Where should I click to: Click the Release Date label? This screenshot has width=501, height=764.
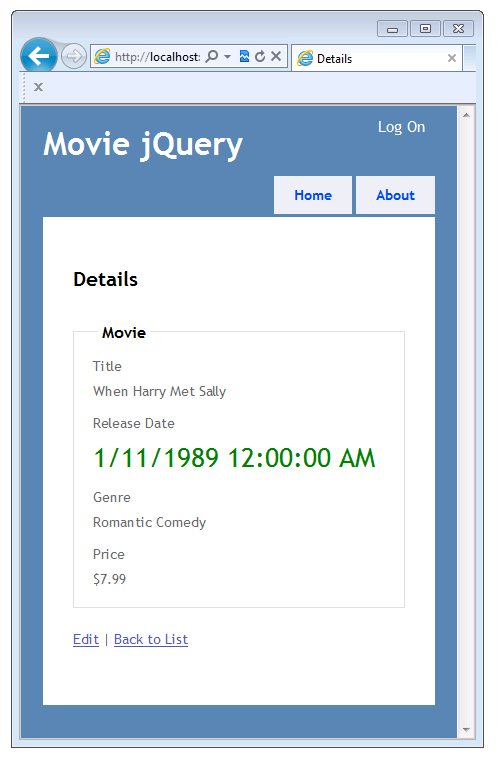click(134, 423)
